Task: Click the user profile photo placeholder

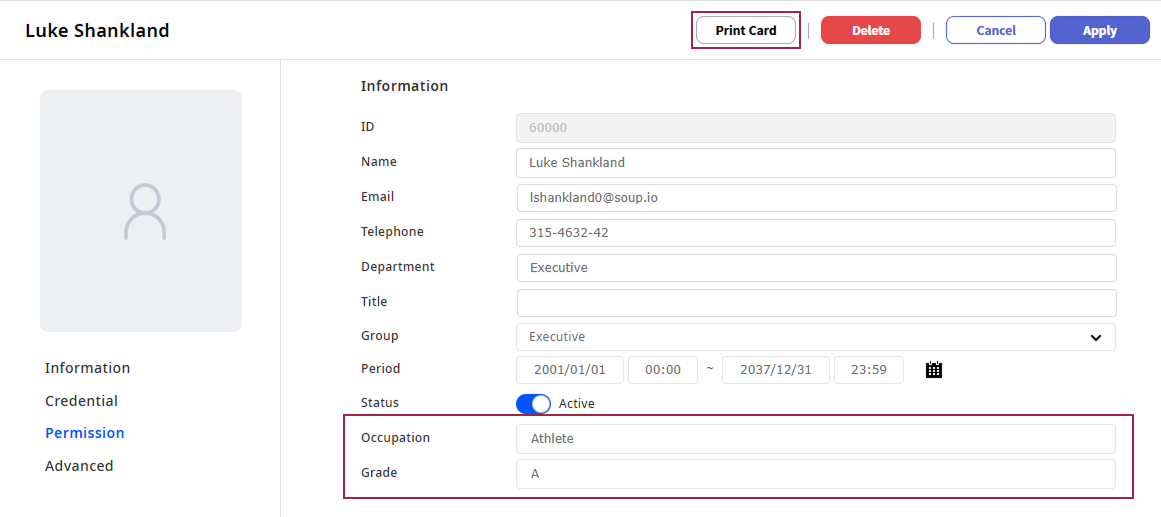Action: pyautogui.click(x=141, y=211)
